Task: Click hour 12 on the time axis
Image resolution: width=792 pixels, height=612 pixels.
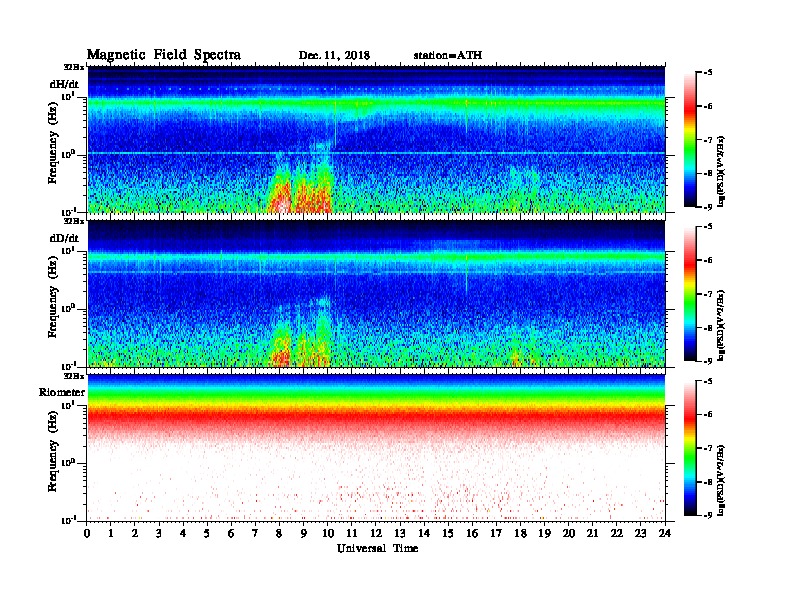Action: tap(376, 534)
